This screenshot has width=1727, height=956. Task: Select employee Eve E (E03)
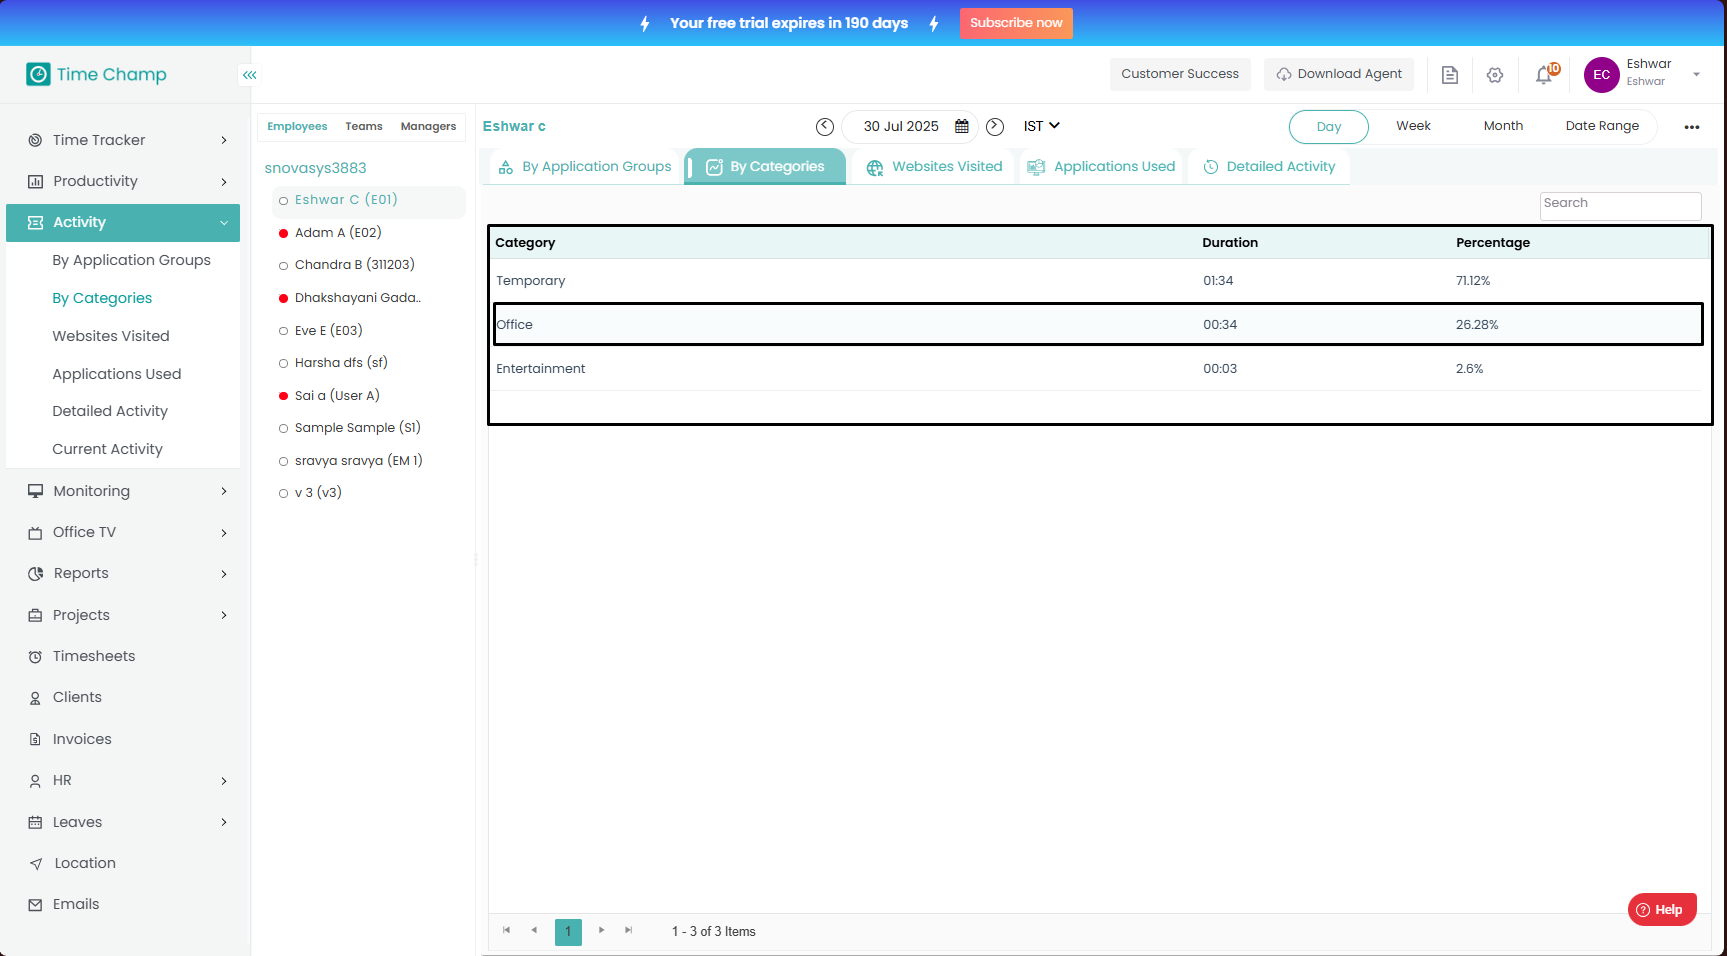(328, 331)
